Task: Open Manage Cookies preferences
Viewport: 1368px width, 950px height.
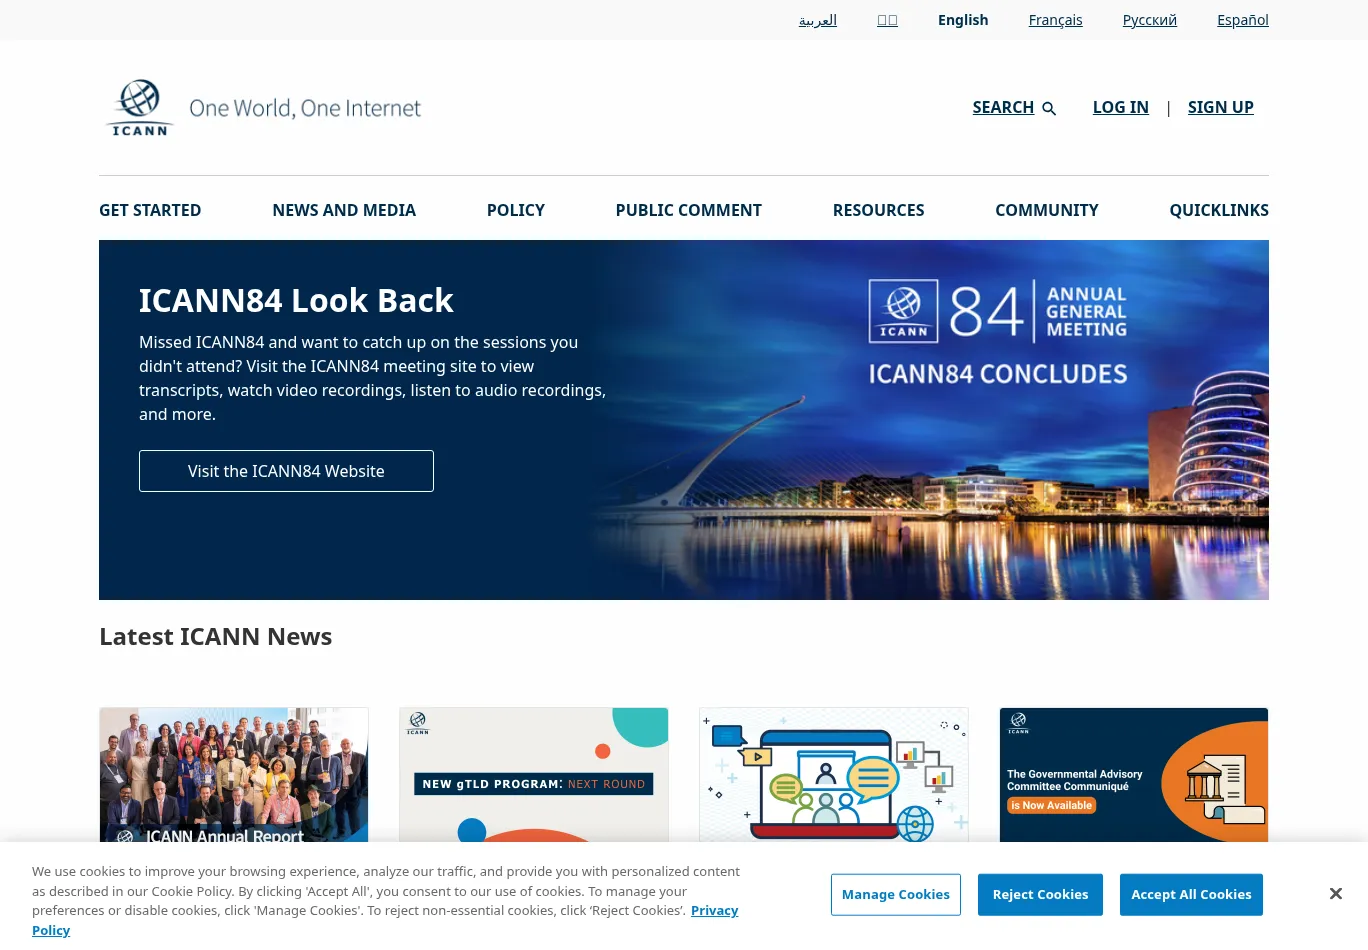Action: point(895,894)
